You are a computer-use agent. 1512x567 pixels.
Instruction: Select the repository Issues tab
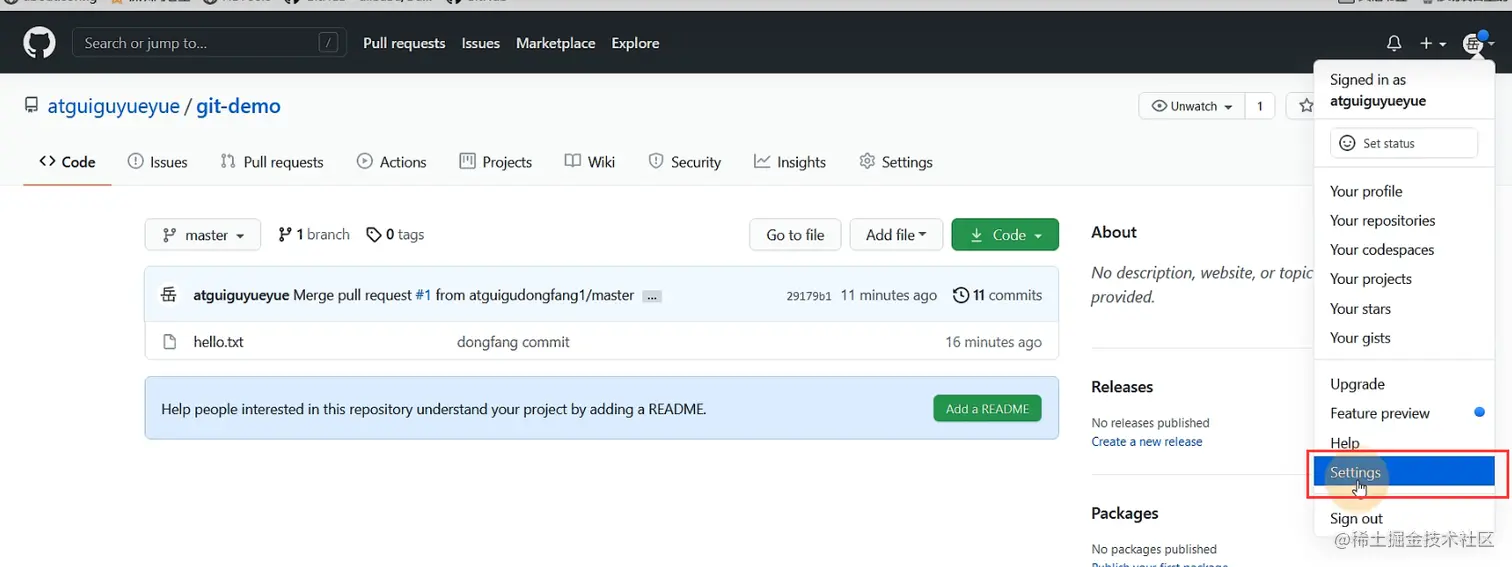[158, 162]
